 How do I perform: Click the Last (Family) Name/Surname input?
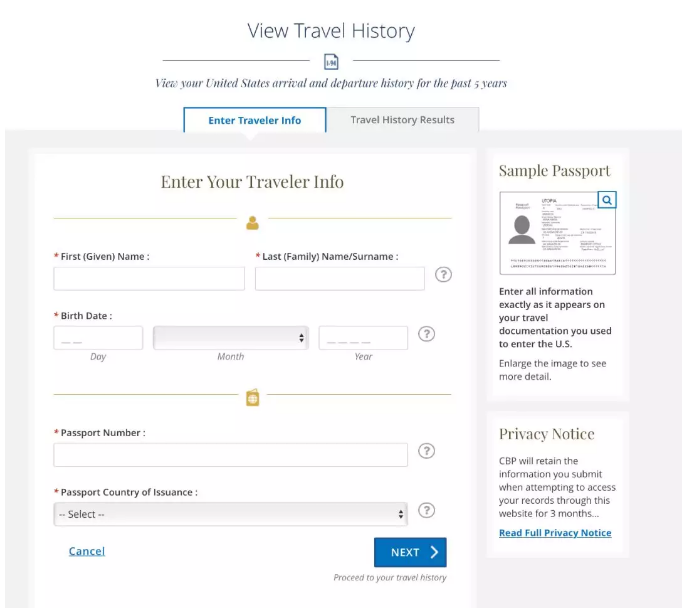click(x=339, y=278)
